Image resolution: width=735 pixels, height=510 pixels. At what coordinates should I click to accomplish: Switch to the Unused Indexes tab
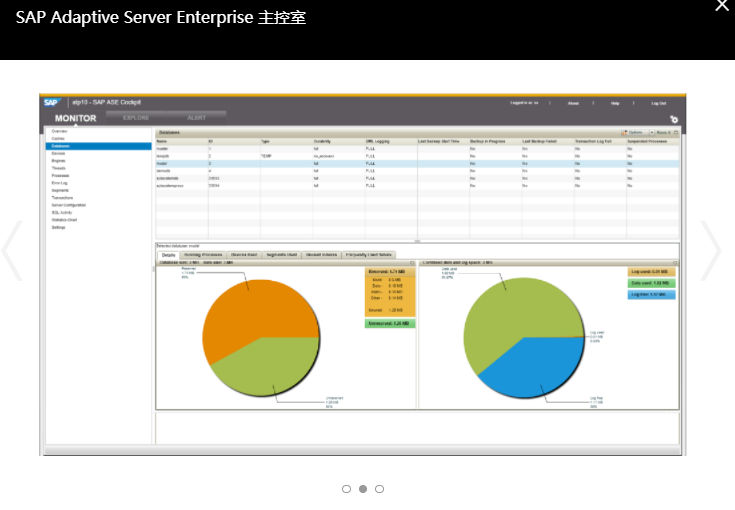tap(322, 255)
